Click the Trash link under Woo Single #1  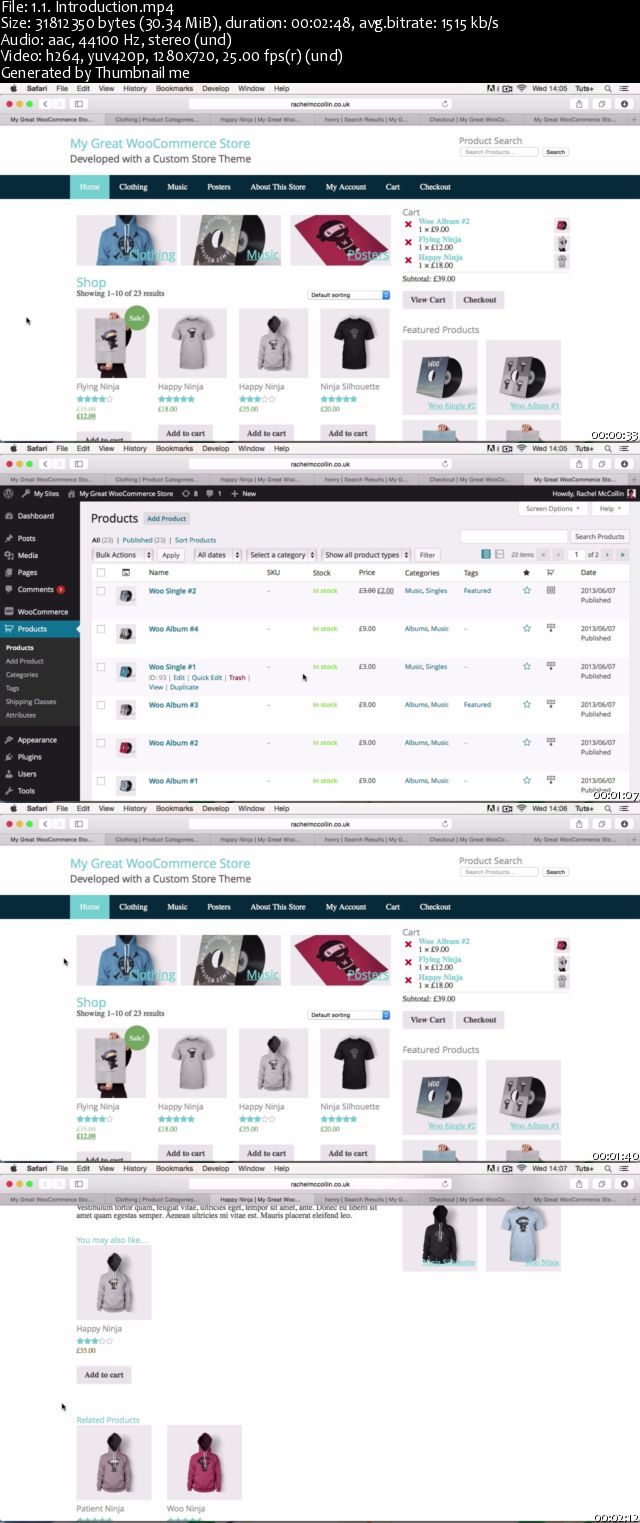[x=237, y=678]
